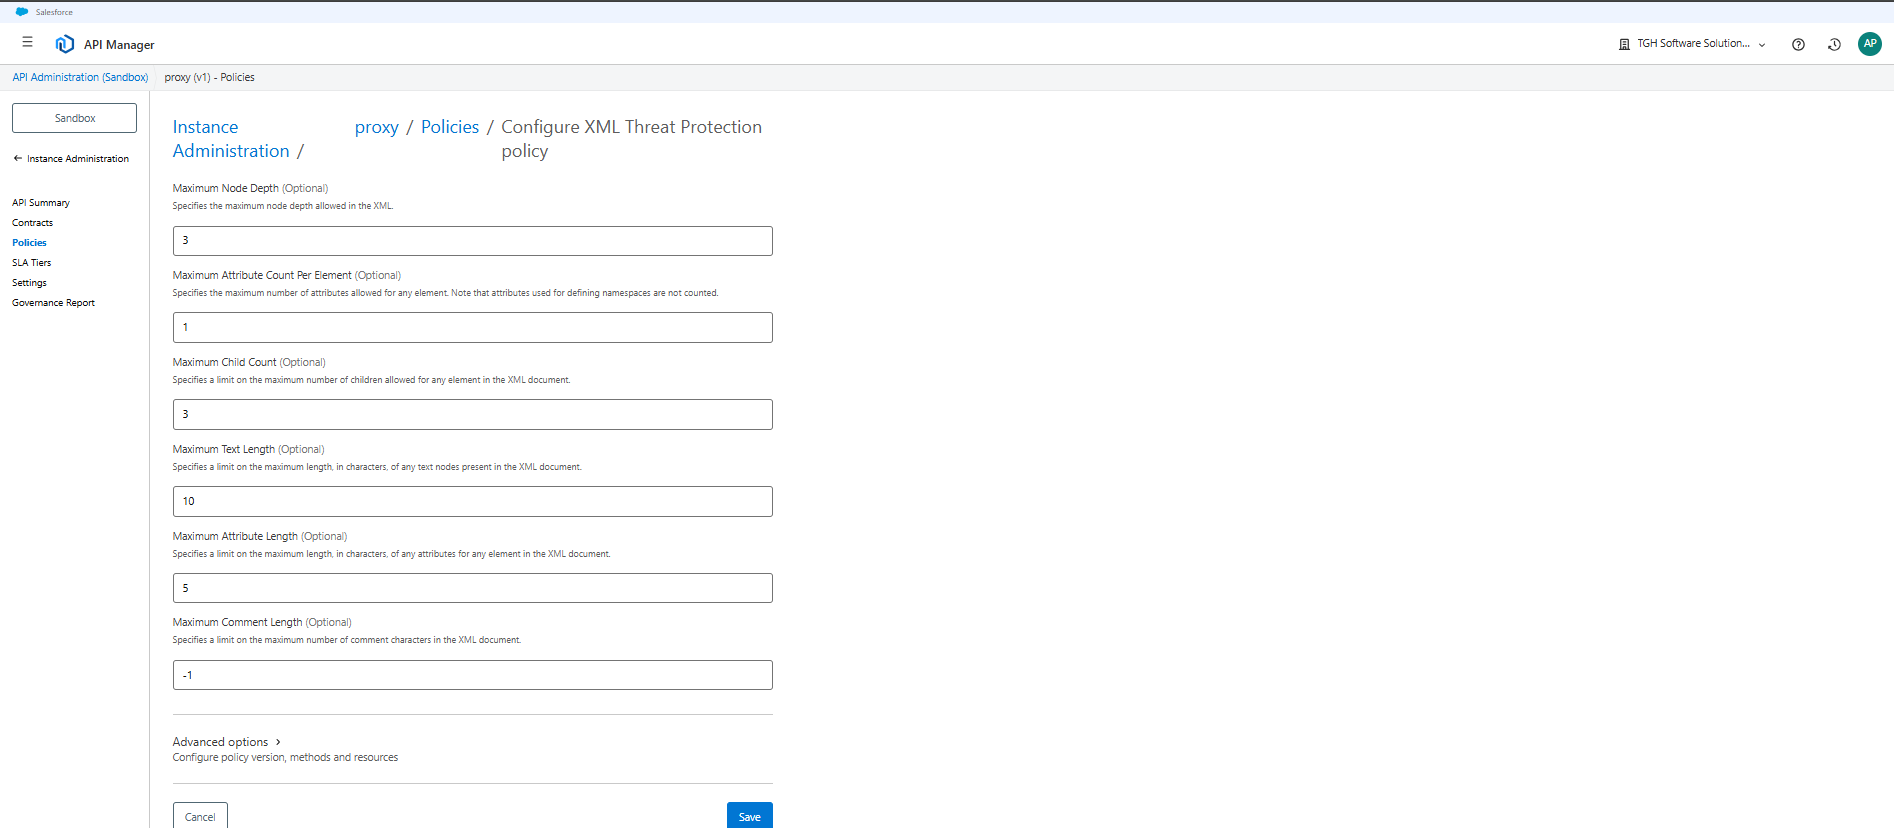Click the Maximum Node Depth field
This screenshot has width=1894, height=828.
click(x=472, y=241)
